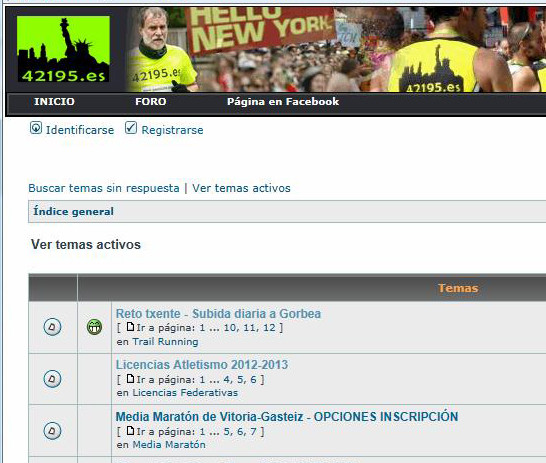Click the green grinning smiley icon

pos(94,327)
